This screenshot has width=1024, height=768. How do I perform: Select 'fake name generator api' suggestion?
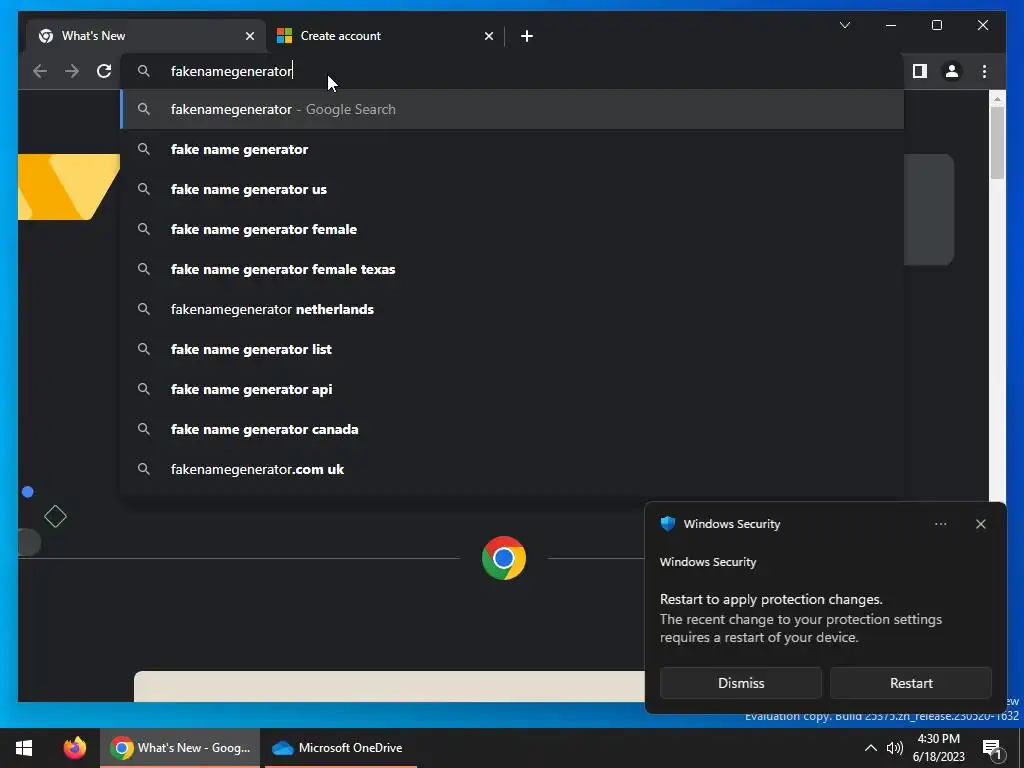tap(513, 389)
